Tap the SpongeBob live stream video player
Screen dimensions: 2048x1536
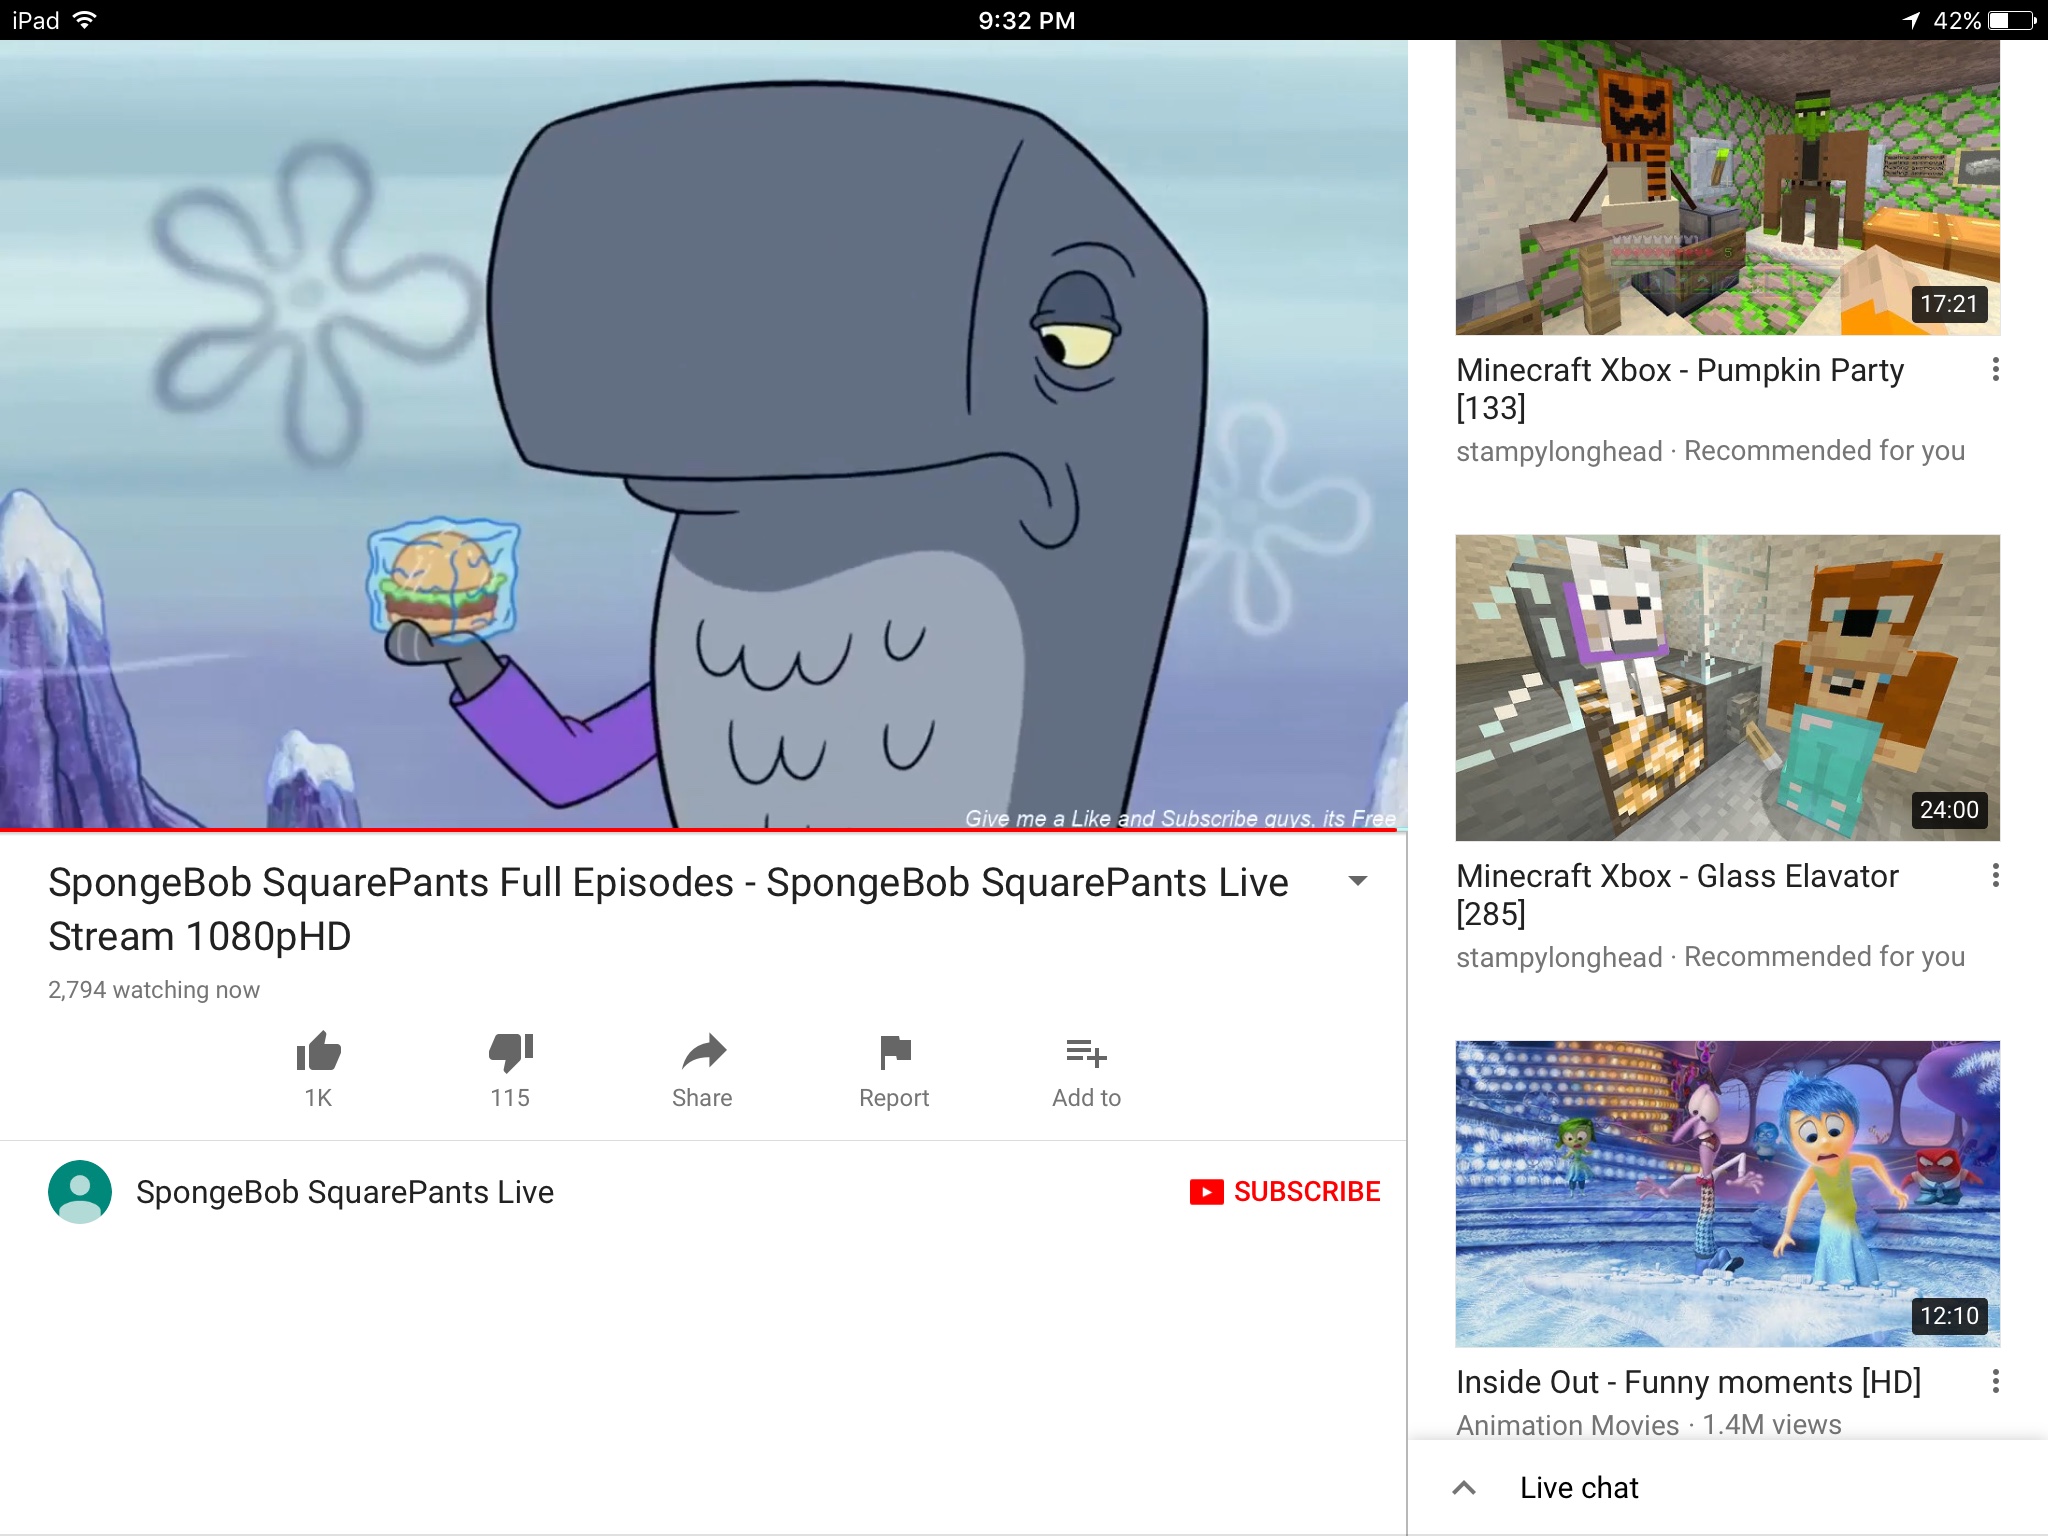coord(703,434)
